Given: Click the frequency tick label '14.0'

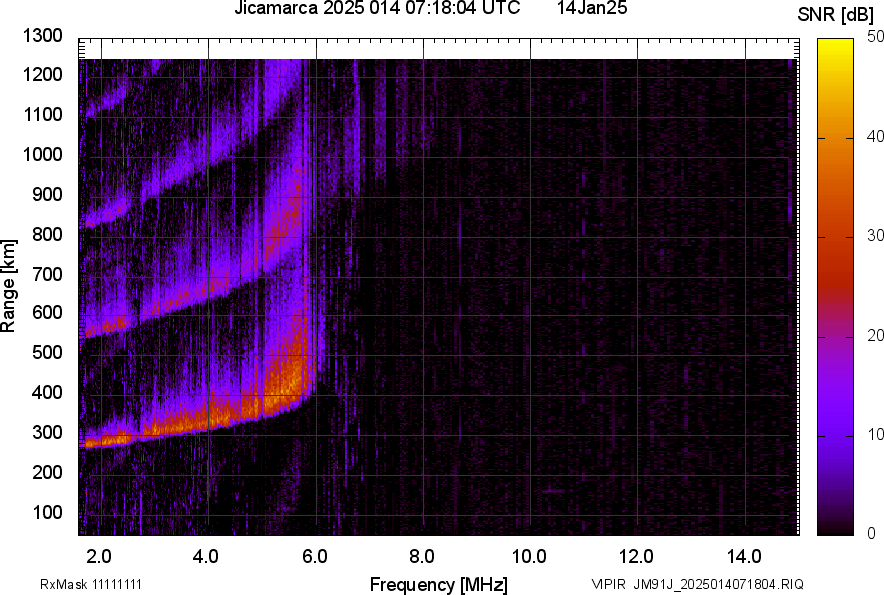Looking at the screenshot, I should point(744,557).
